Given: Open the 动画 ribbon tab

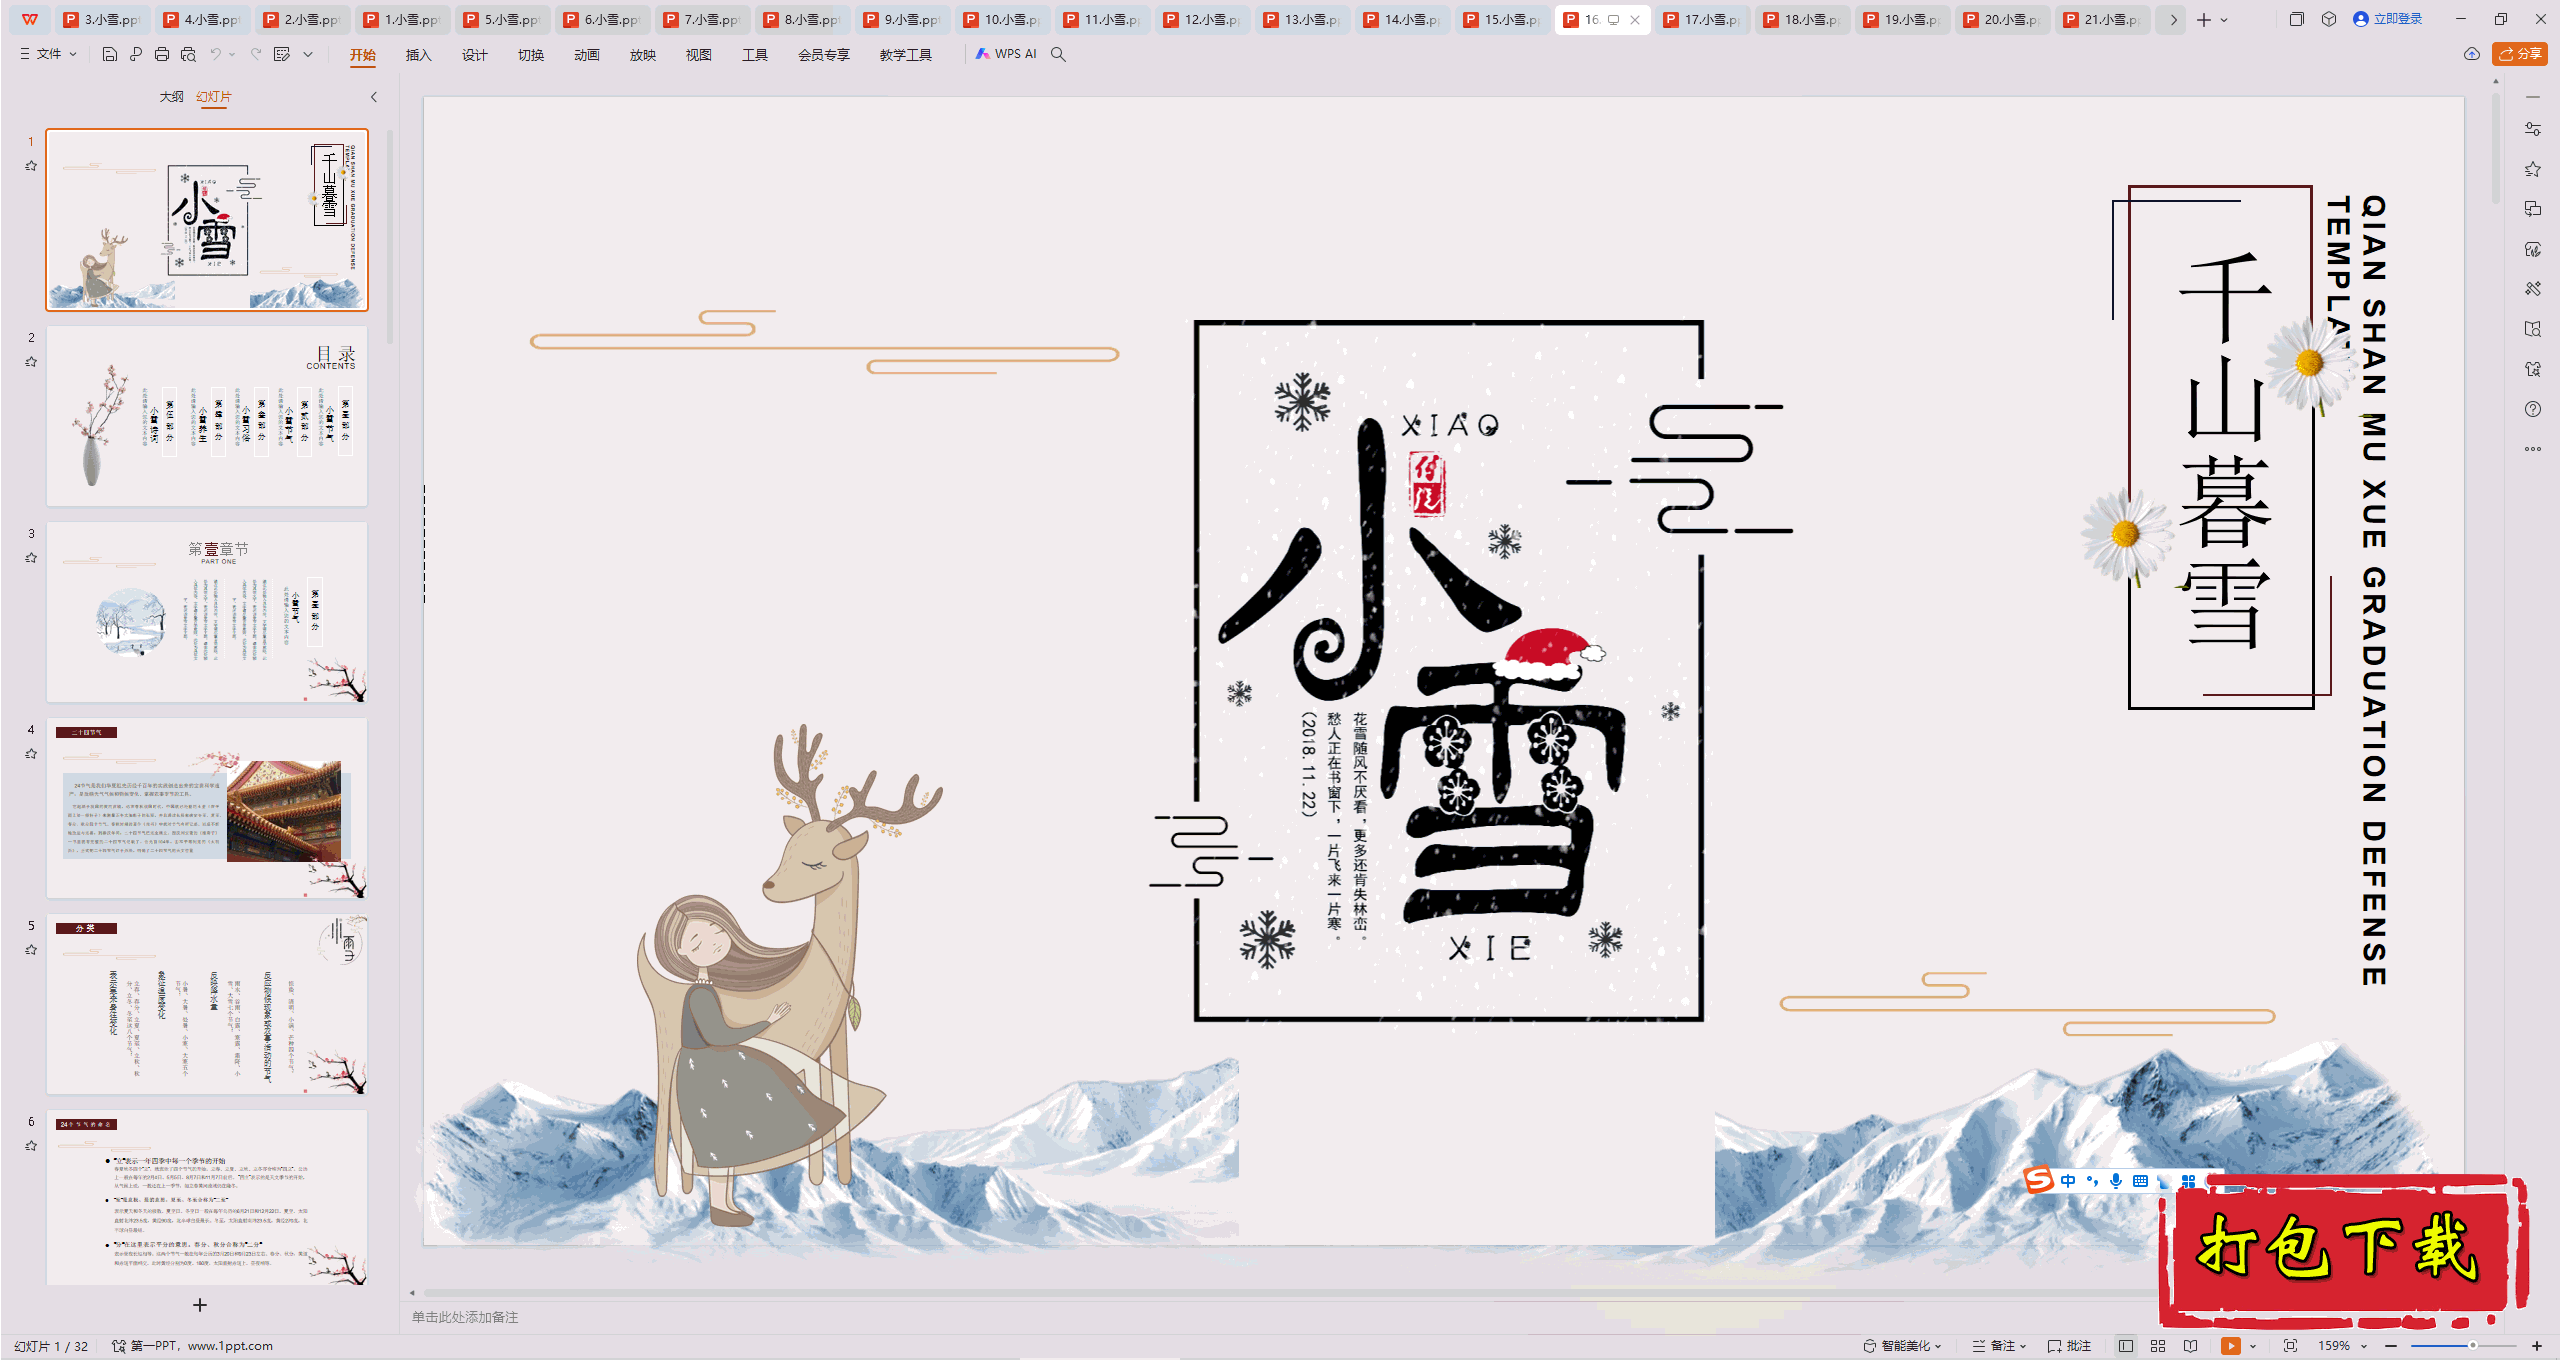Looking at the screenshot, I should 586,55.
